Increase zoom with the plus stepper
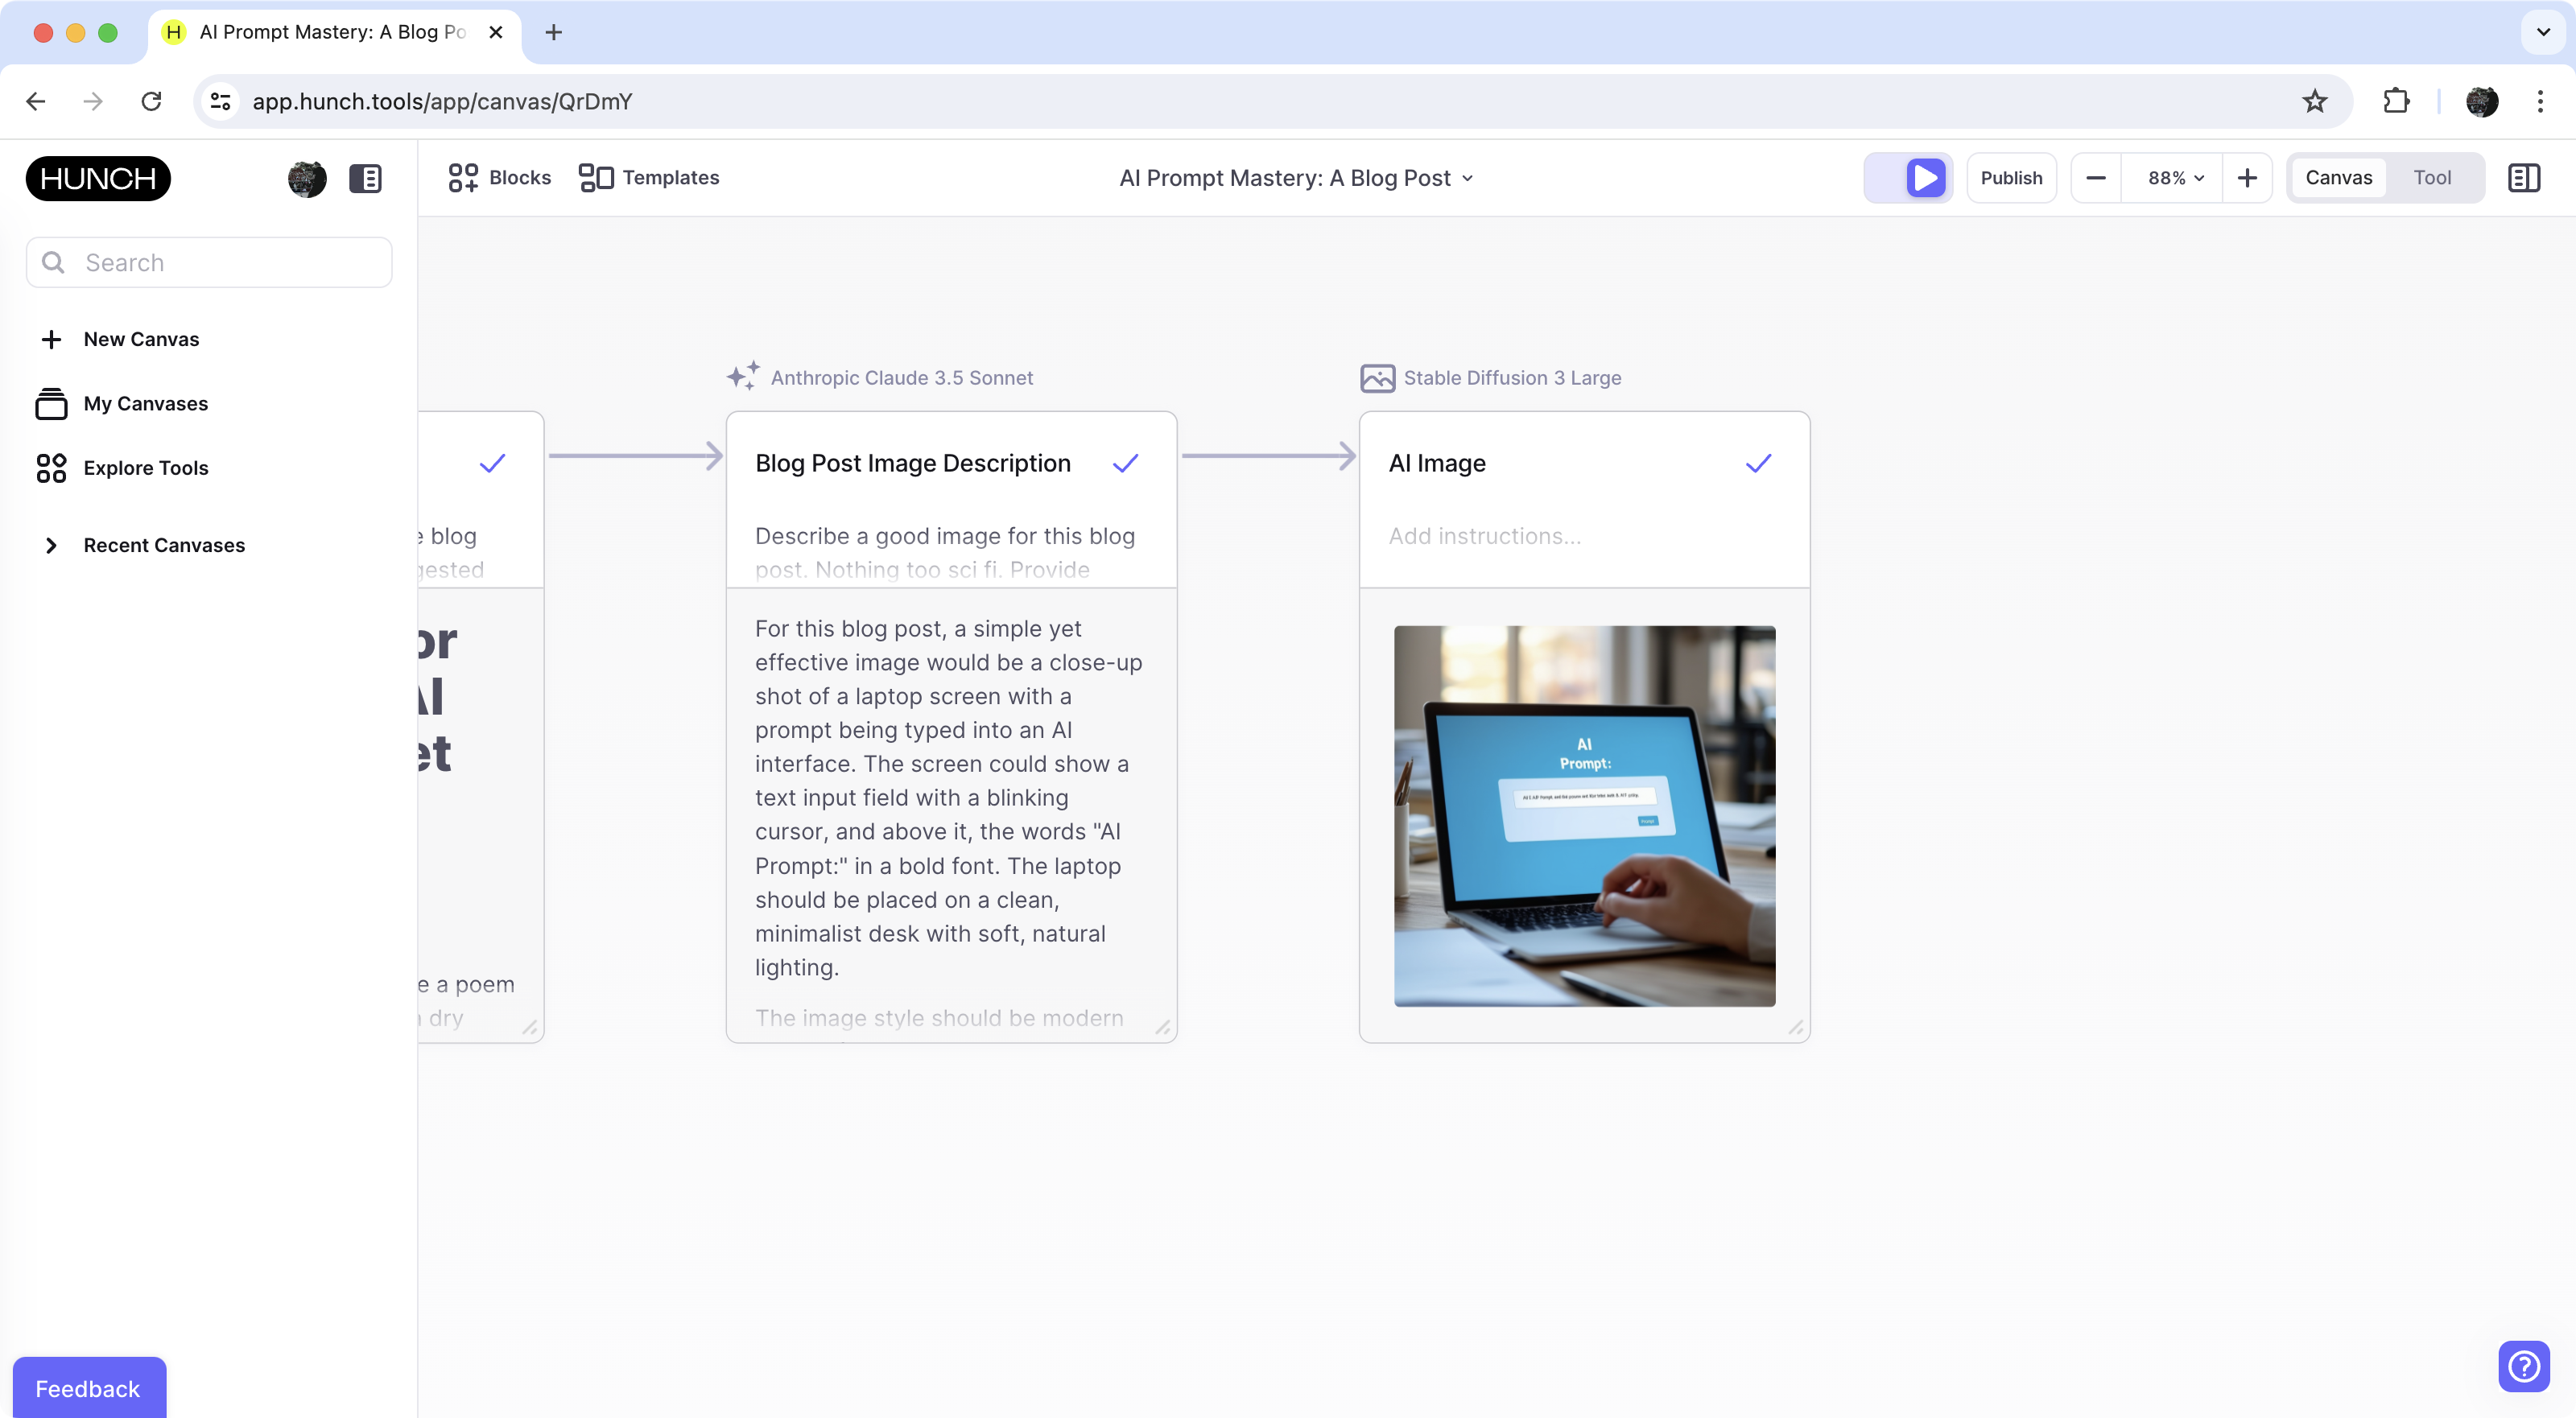Image resolution: width=2576 pixels, height=1418 pixels. (2246, 177)
